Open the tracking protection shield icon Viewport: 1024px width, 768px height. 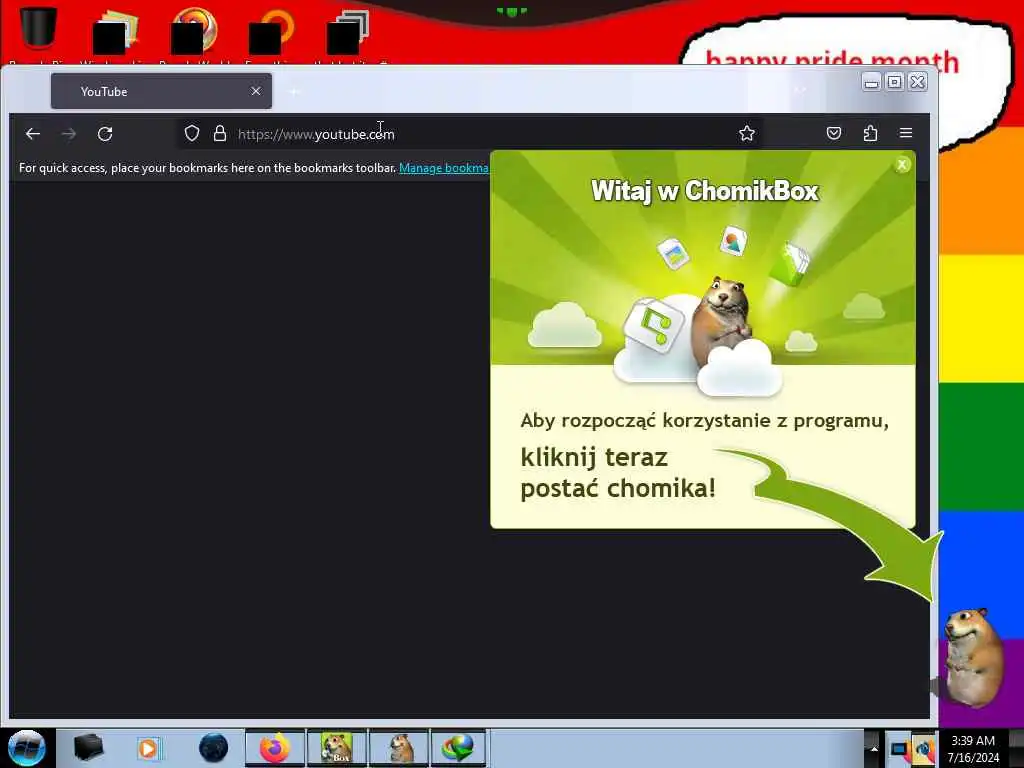[x=191, y=133]
